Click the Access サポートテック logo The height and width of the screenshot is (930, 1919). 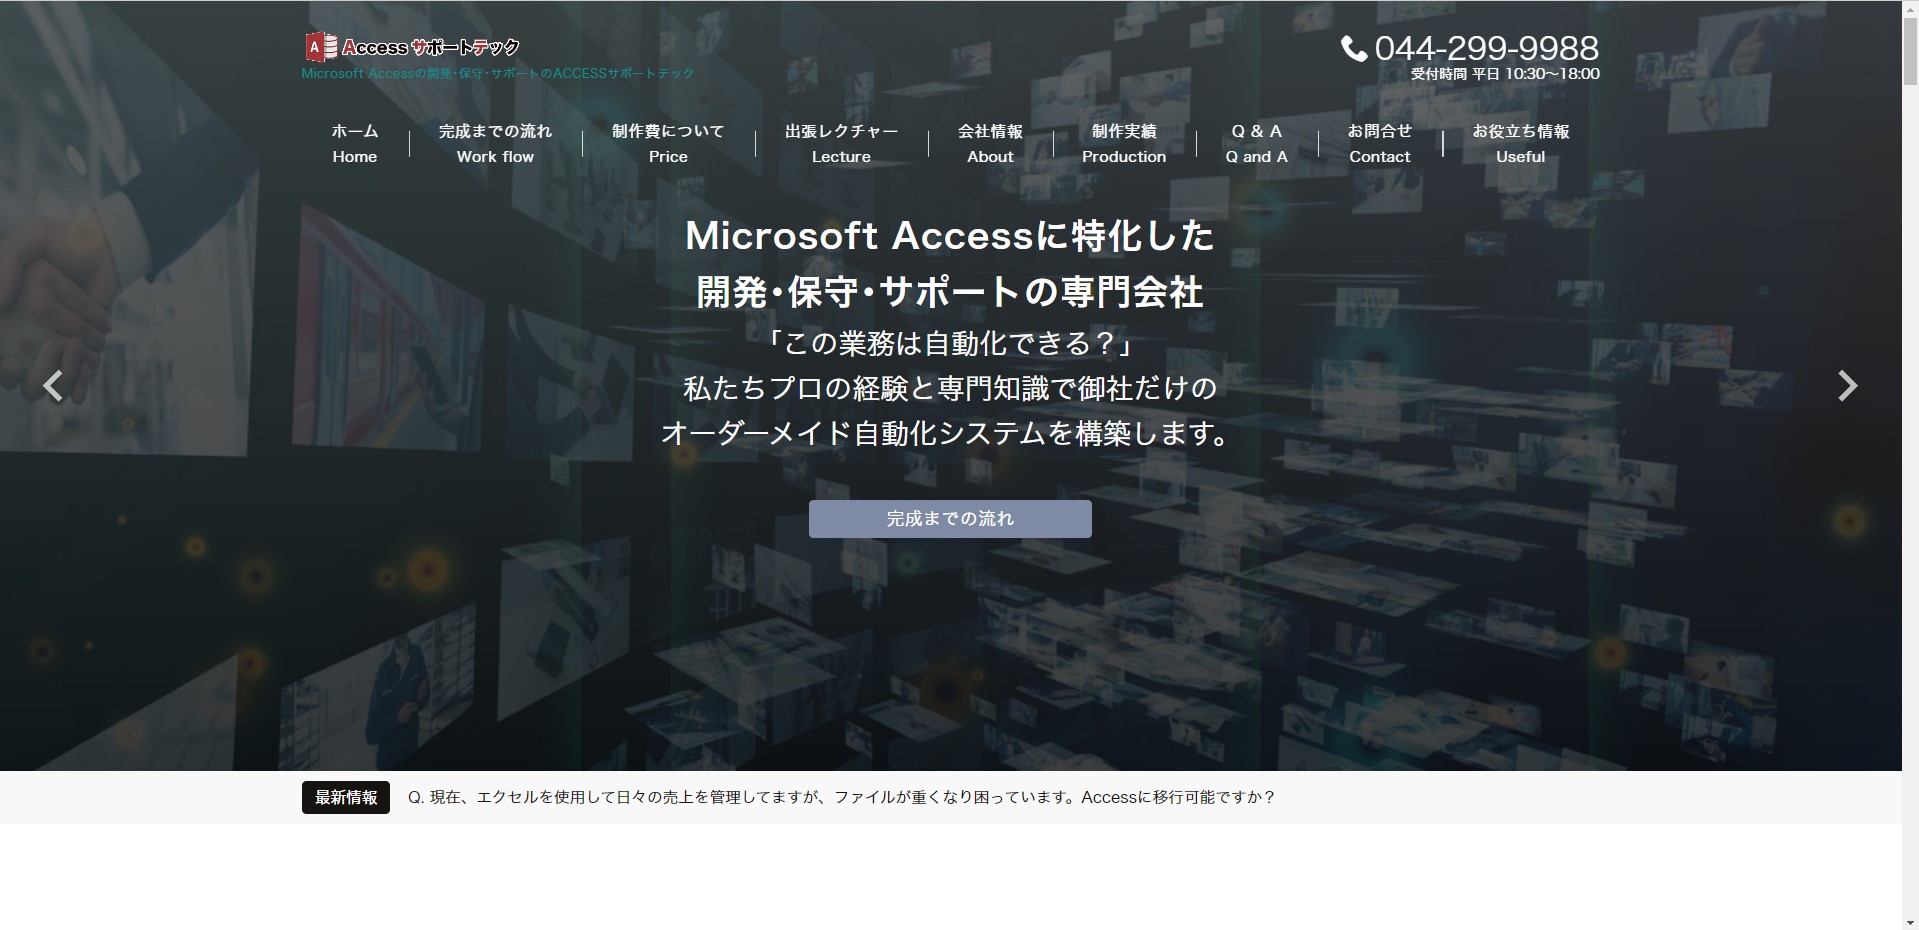pyautogui.click(x=412, y=47)
